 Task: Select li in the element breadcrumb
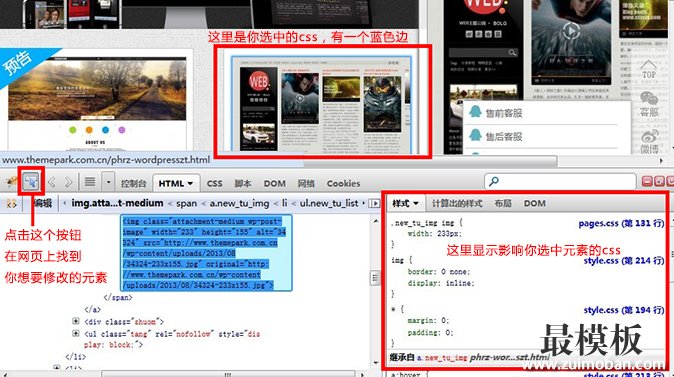tap(285, 203)
